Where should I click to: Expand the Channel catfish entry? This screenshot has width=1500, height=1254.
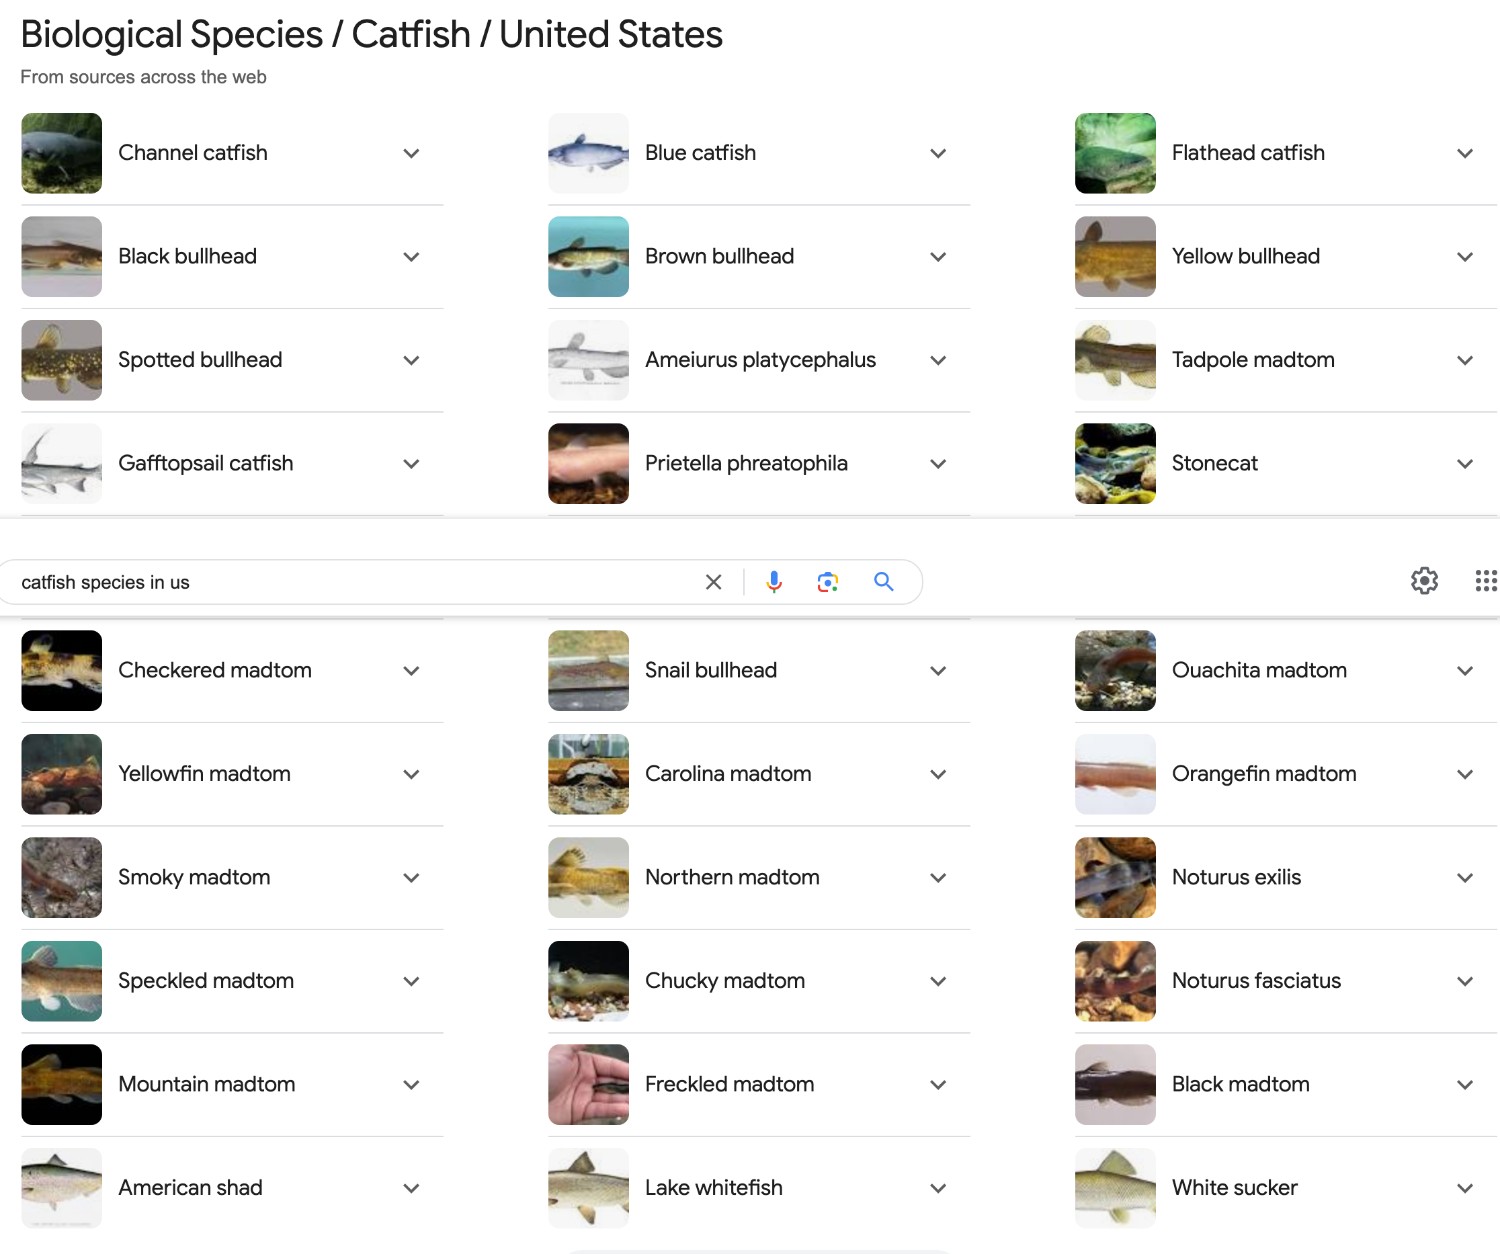coord(411,153)
